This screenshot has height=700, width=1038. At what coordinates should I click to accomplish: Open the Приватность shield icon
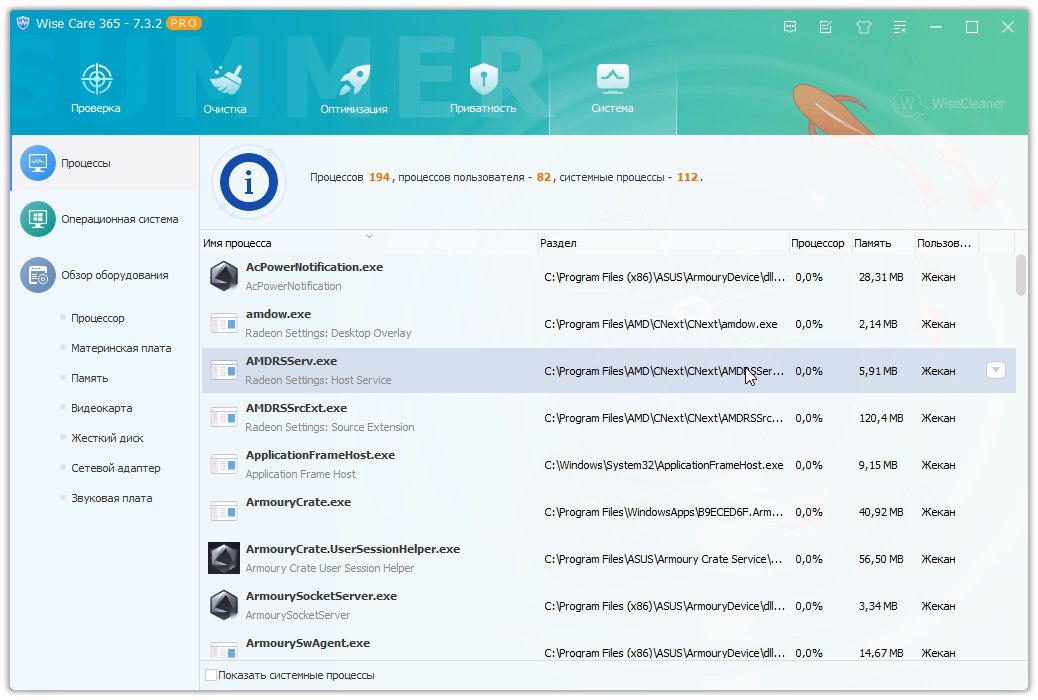[483, 81]
